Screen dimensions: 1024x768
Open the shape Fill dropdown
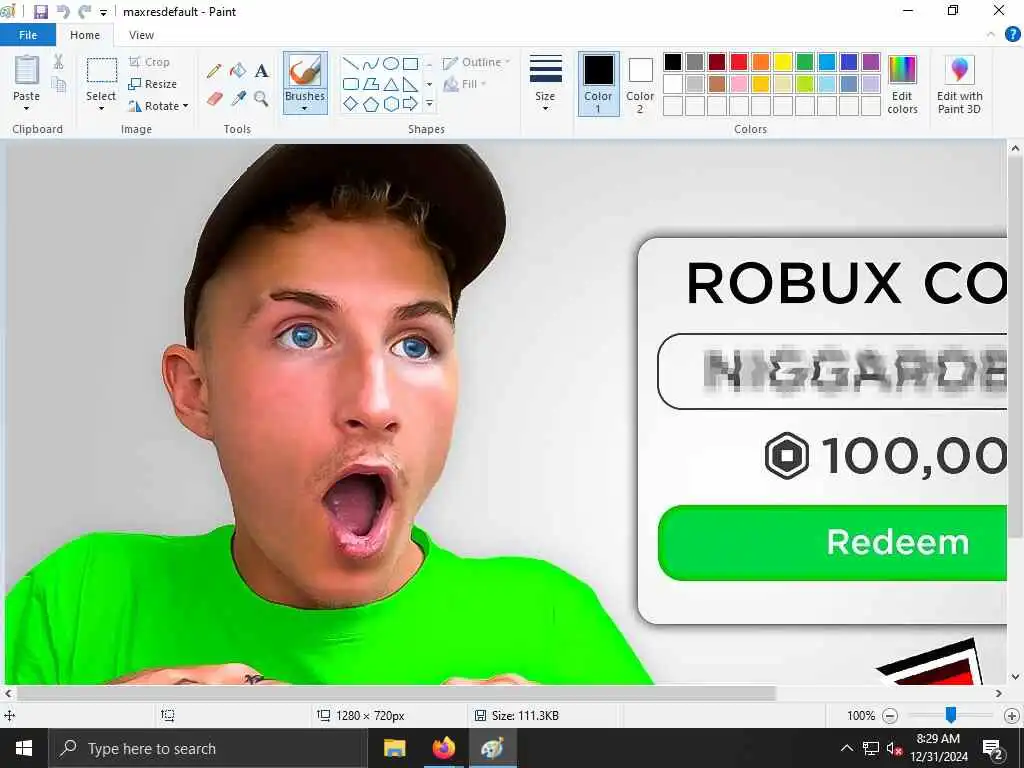coord(464,84)
